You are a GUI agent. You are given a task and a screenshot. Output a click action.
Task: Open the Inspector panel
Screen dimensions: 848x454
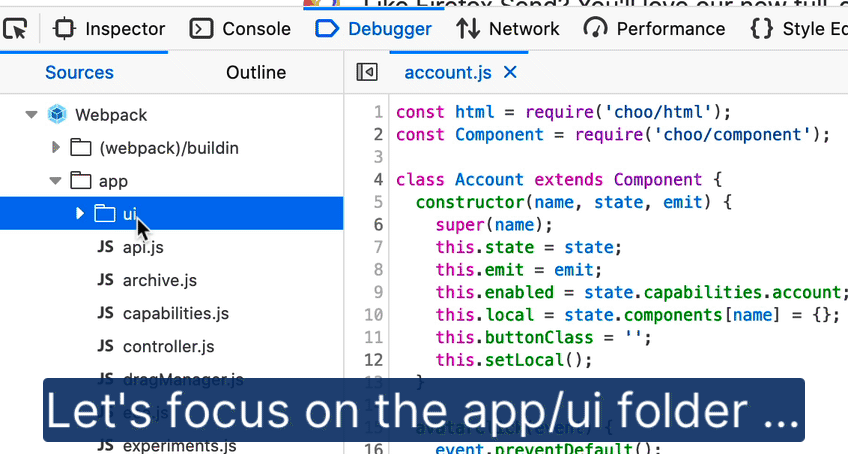(x=109, y=29)
